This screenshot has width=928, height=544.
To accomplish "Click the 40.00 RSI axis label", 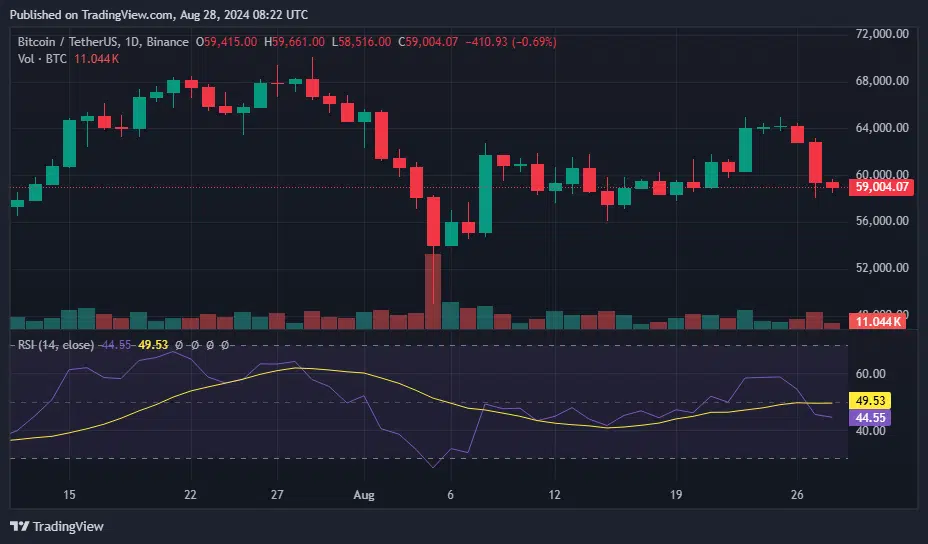I will tap(871, 430).
